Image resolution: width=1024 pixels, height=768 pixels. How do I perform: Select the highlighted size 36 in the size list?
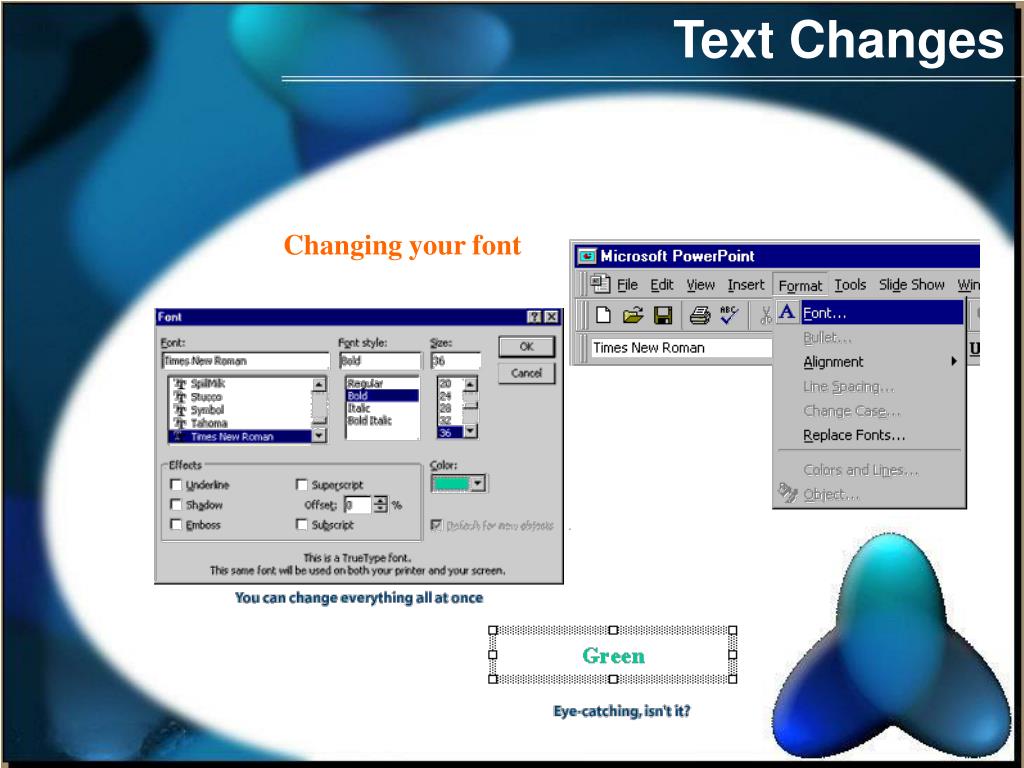[450, 432]
